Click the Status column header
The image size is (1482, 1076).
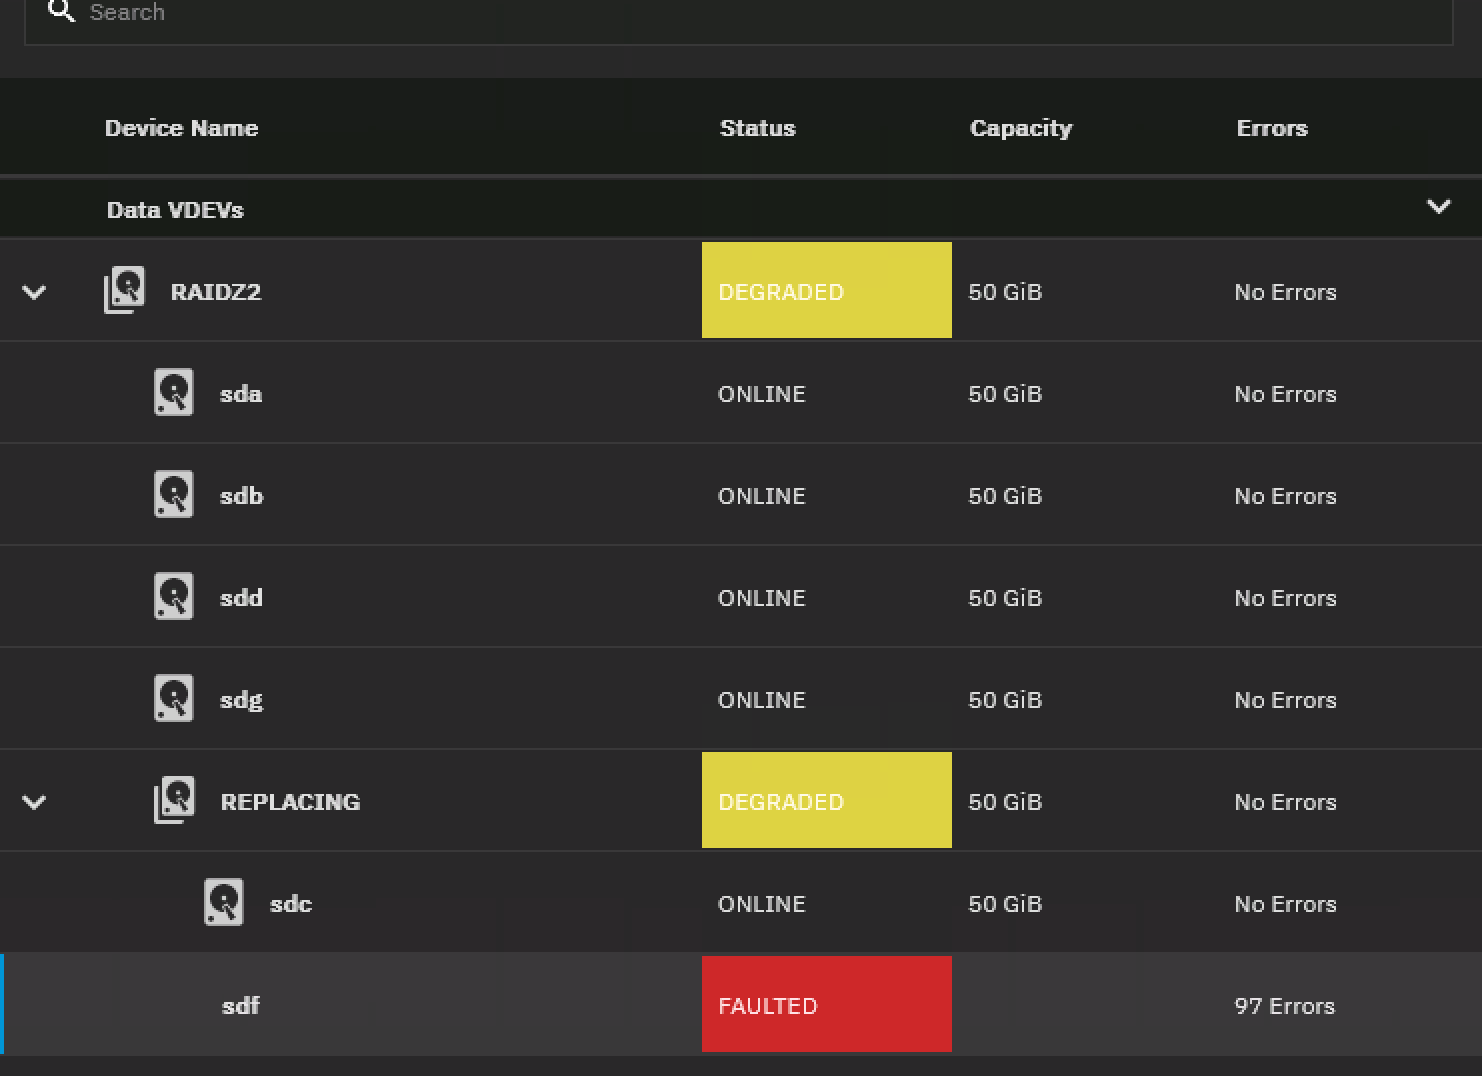tap(757, 128)
